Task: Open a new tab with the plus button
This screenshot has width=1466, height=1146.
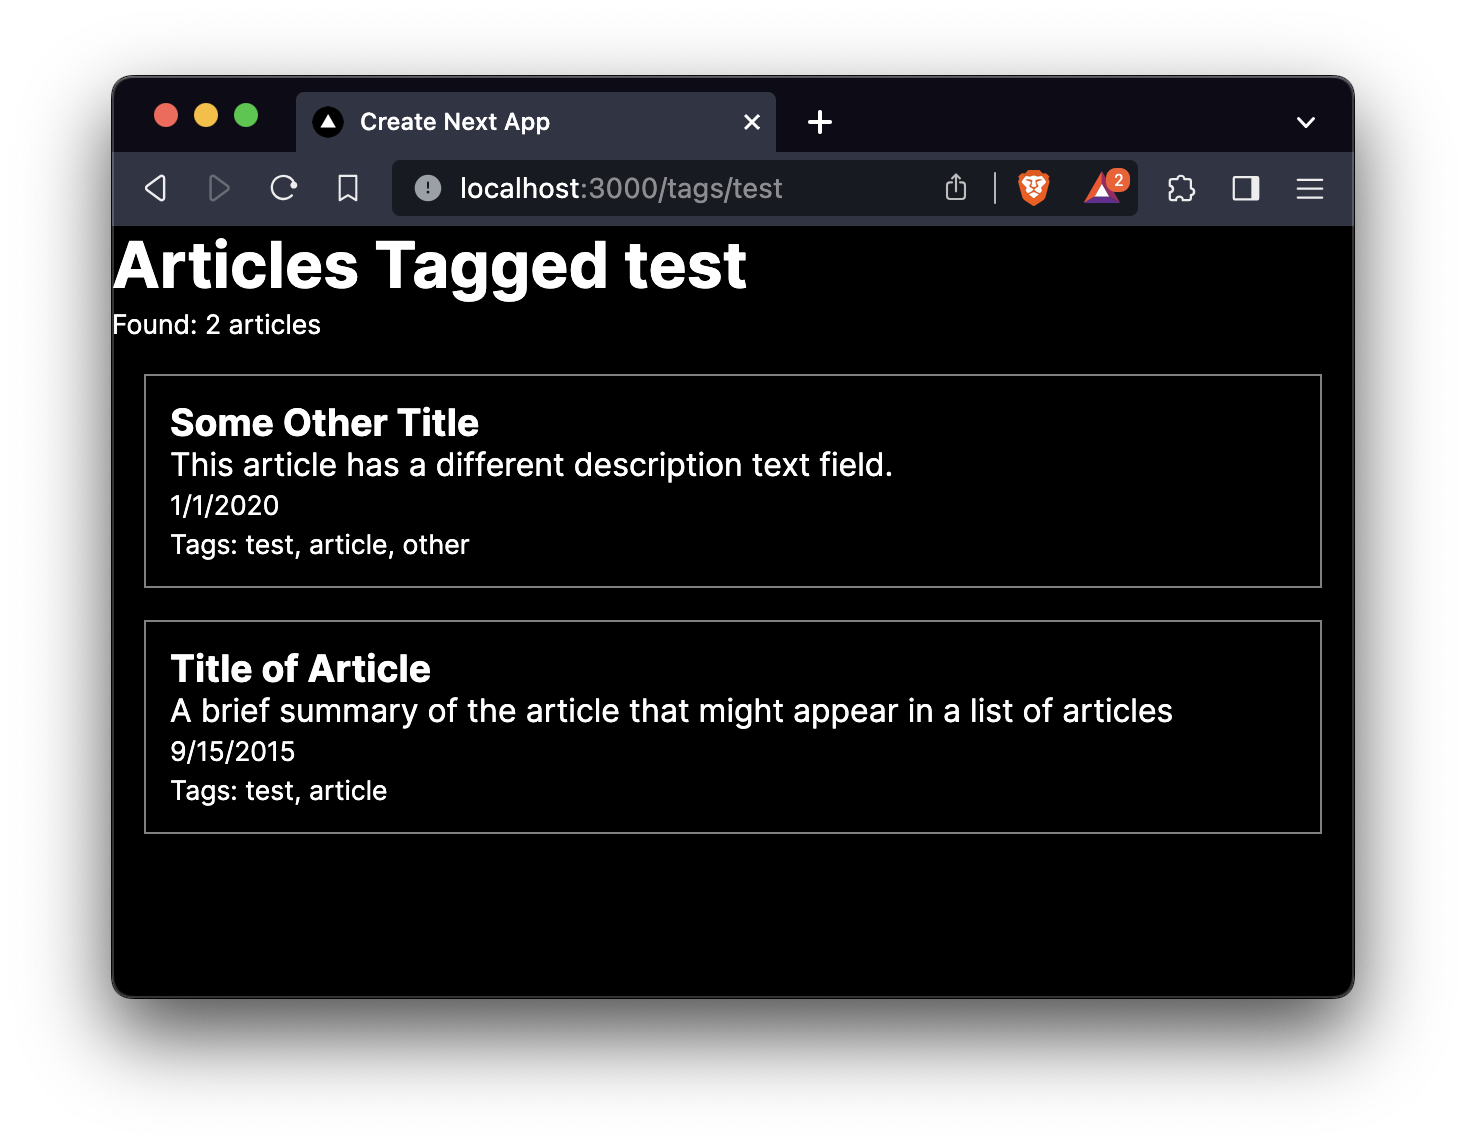Action: point(820,122)
